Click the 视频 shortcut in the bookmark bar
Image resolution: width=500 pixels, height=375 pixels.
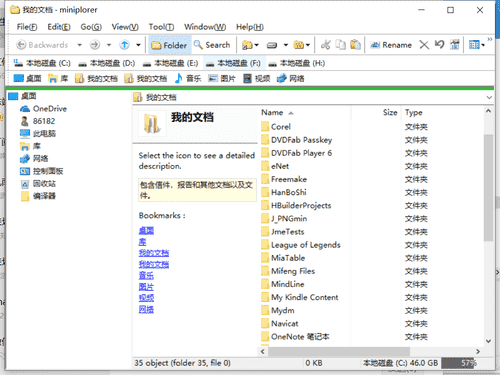click(x=256, y=79)
